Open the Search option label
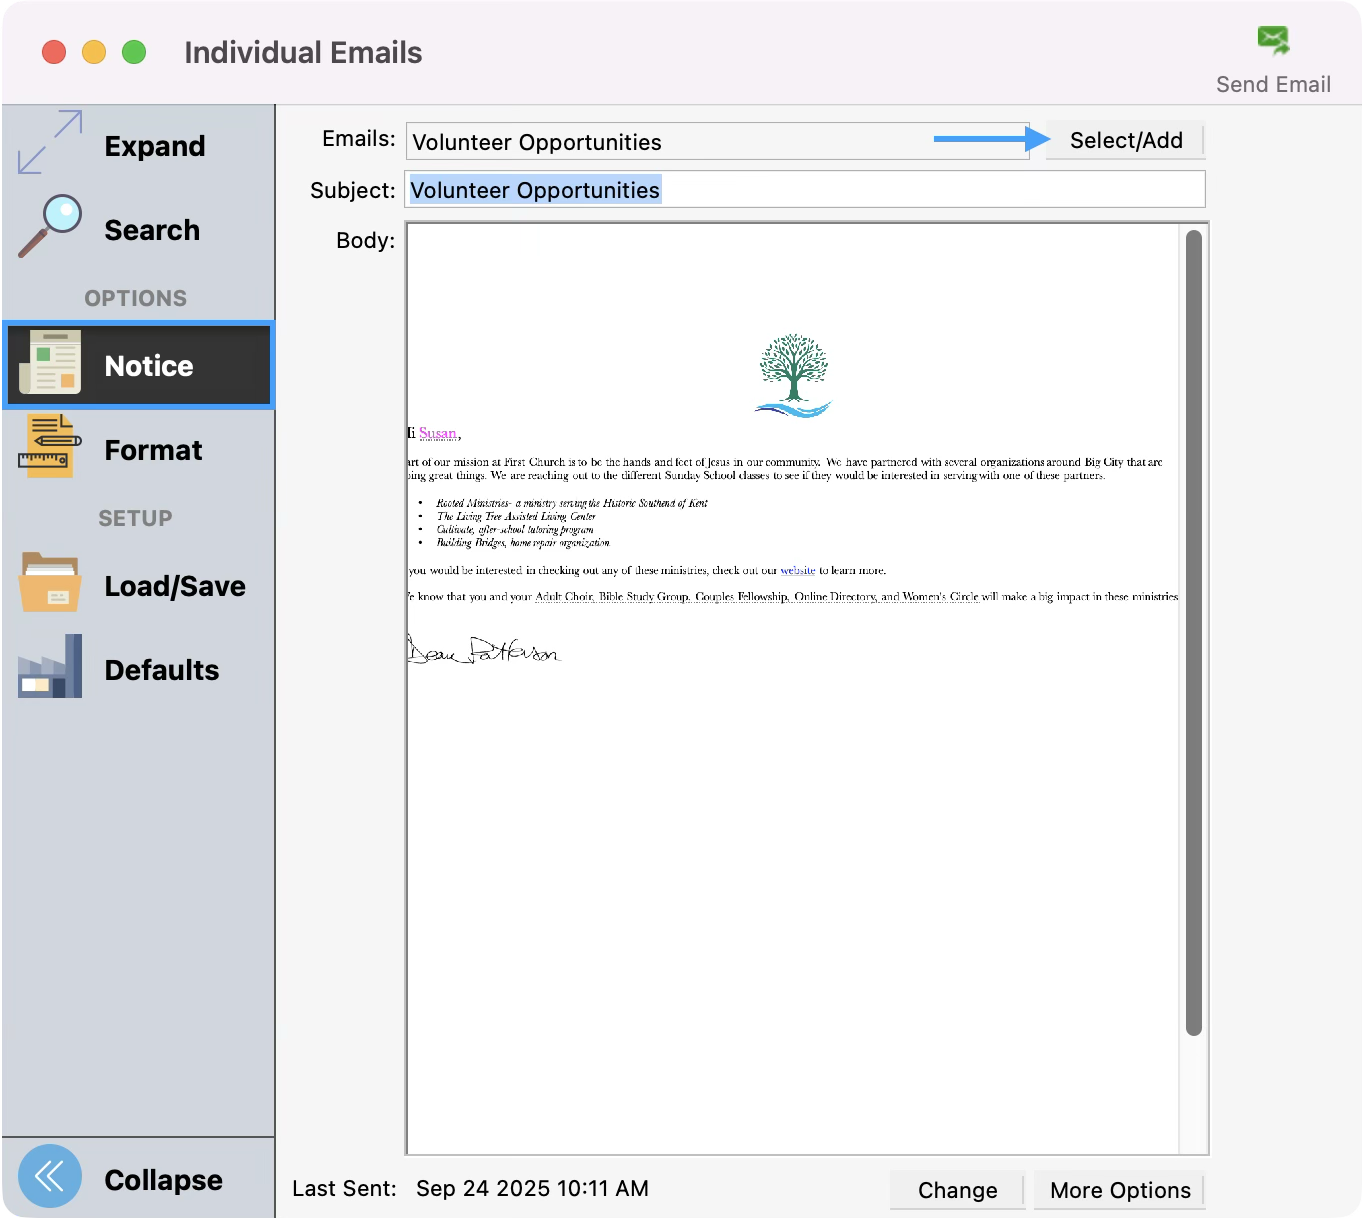Screen dimensions: 1362x1218 [152, 230]
